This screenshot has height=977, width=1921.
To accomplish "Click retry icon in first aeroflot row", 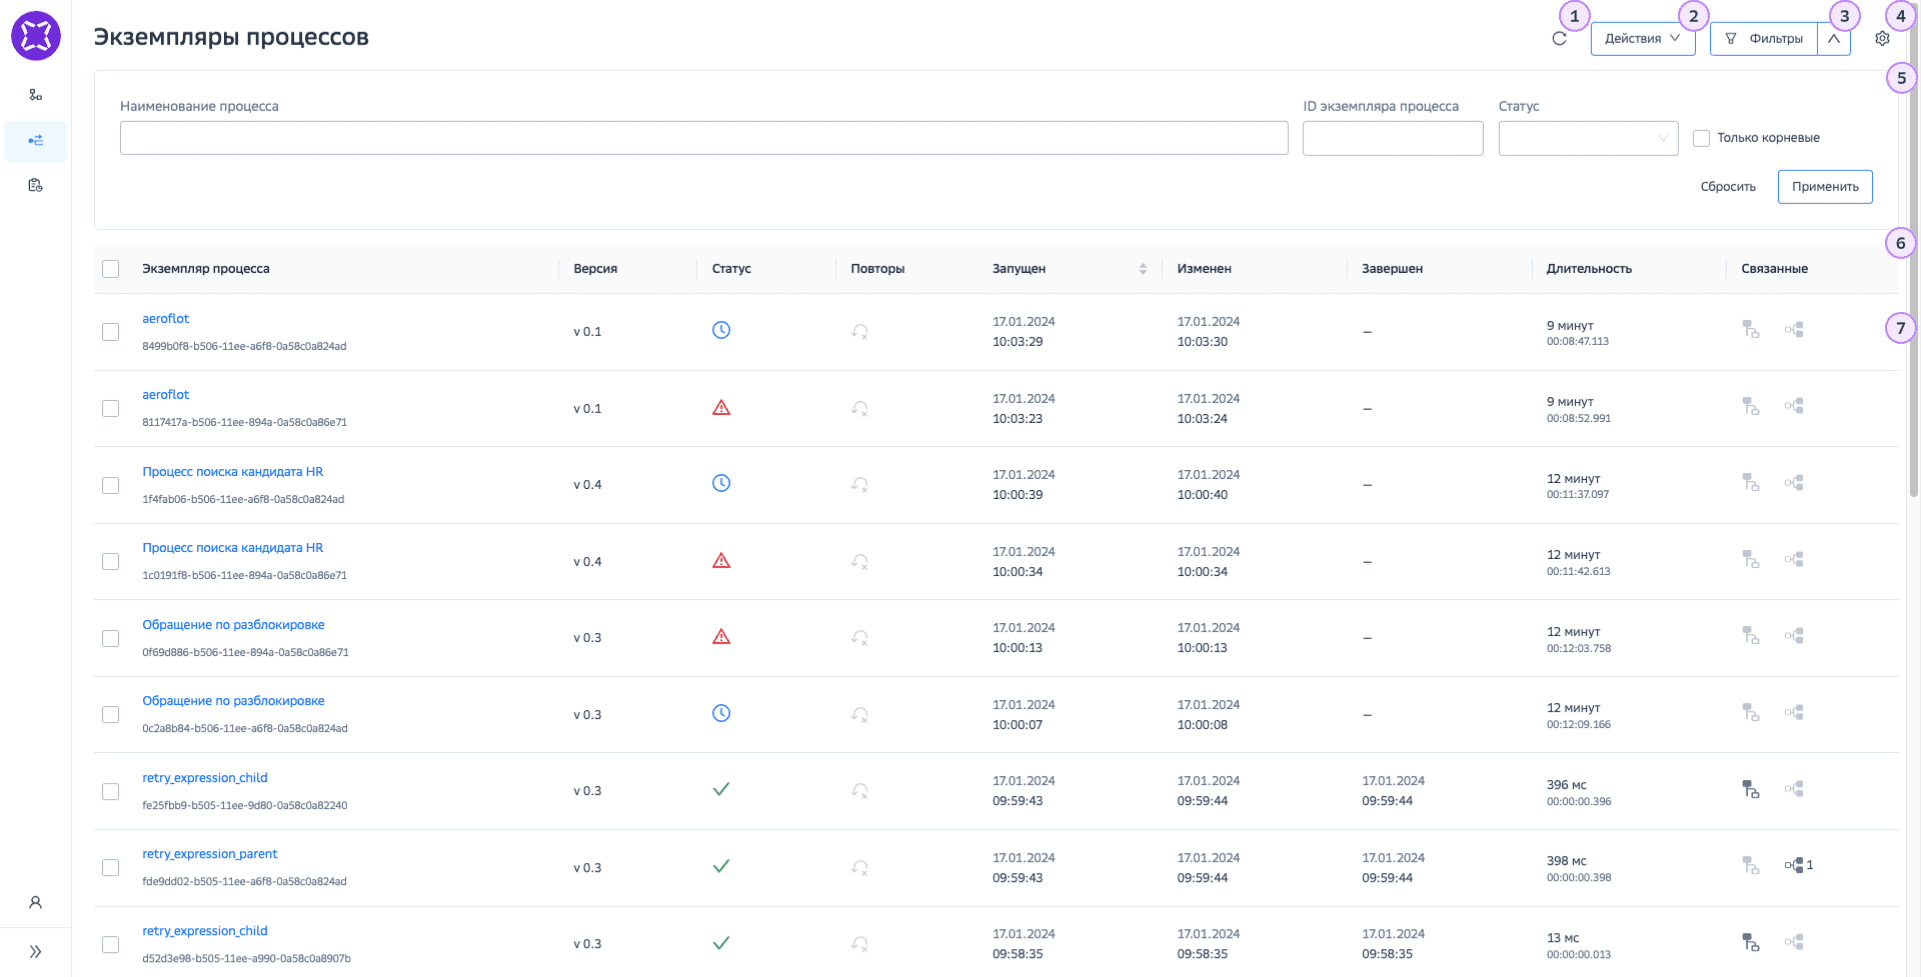I will coord(859,332).
